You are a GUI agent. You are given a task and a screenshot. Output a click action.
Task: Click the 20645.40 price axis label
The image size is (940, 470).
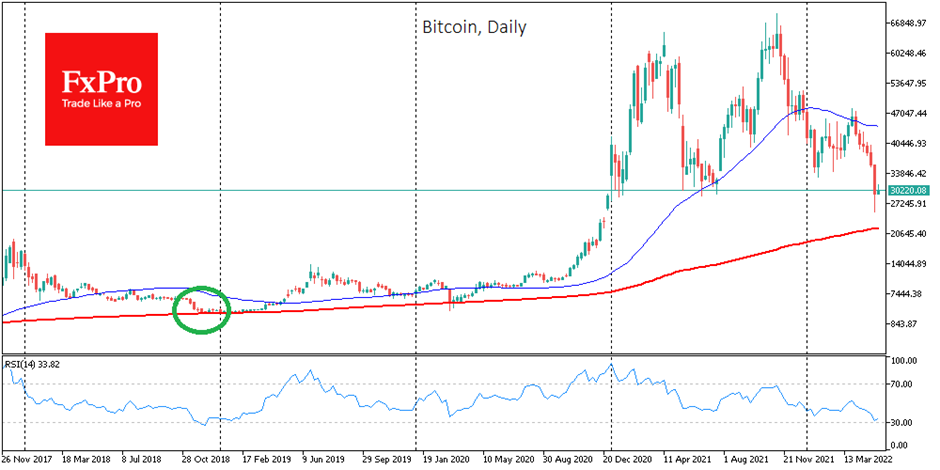point(909,234)
